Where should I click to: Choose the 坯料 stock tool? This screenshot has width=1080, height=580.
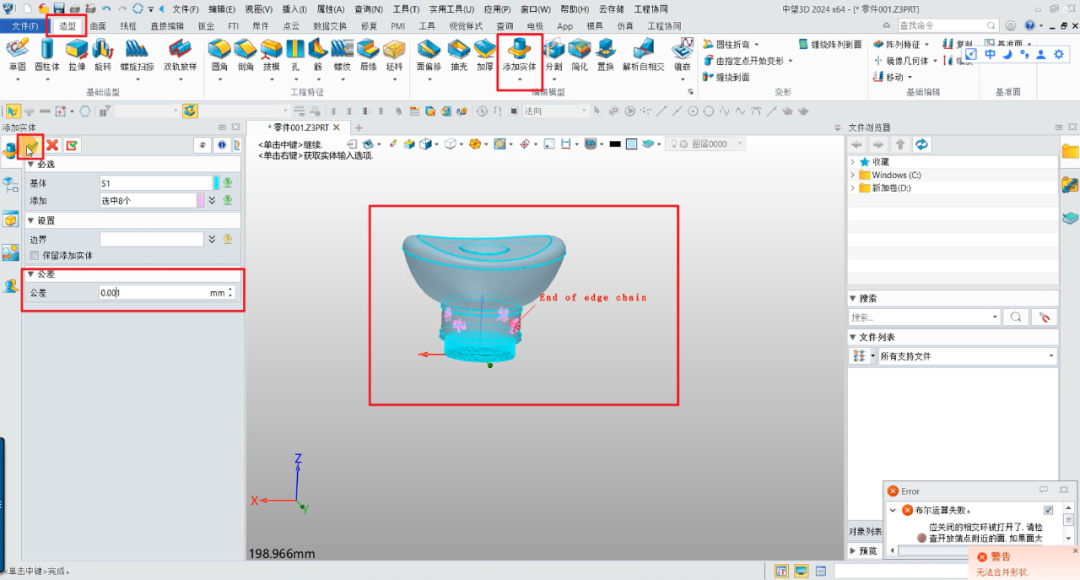(x=394, y=55)
